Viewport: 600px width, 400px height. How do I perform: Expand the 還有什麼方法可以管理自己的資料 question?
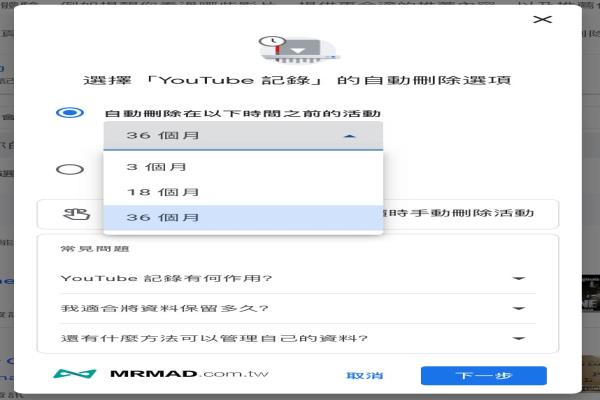298,338
